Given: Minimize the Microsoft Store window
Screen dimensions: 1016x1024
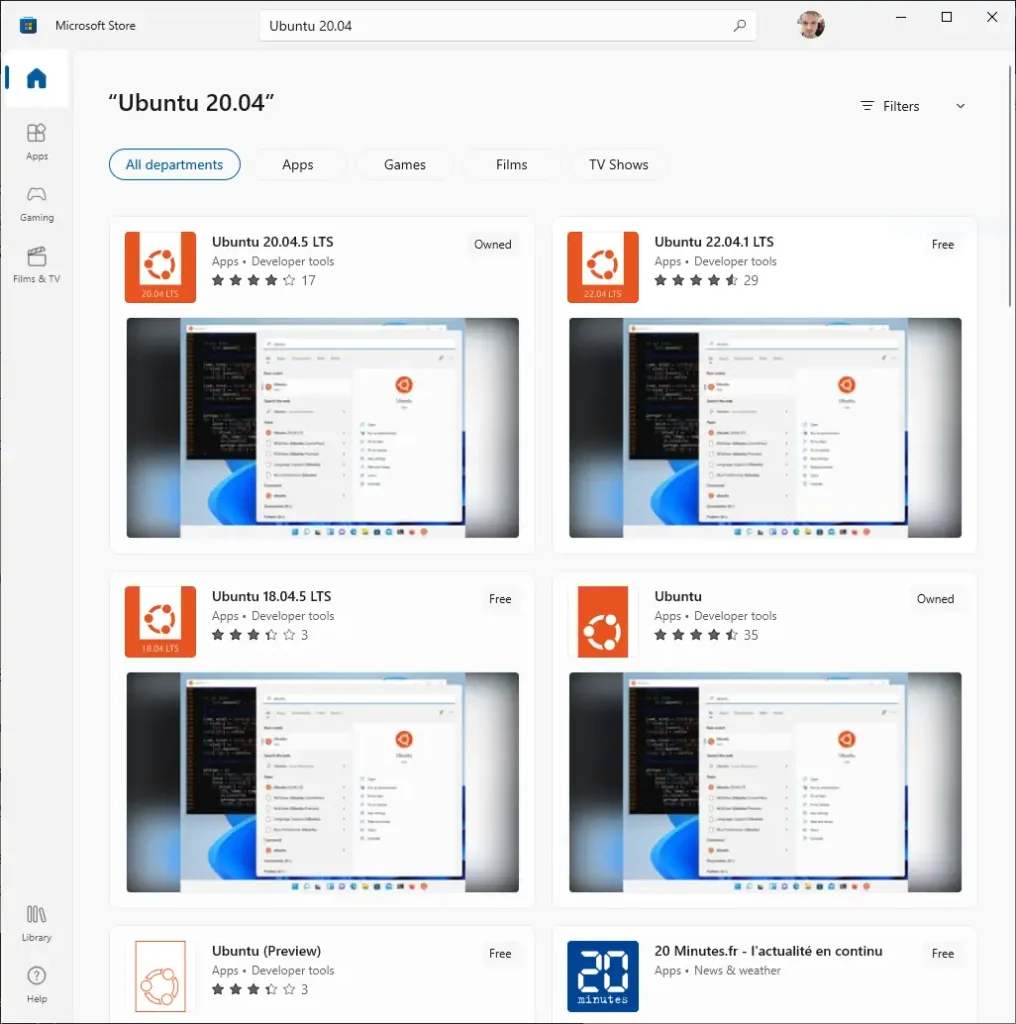Looking at the screenshot, I should pos(901,18).
